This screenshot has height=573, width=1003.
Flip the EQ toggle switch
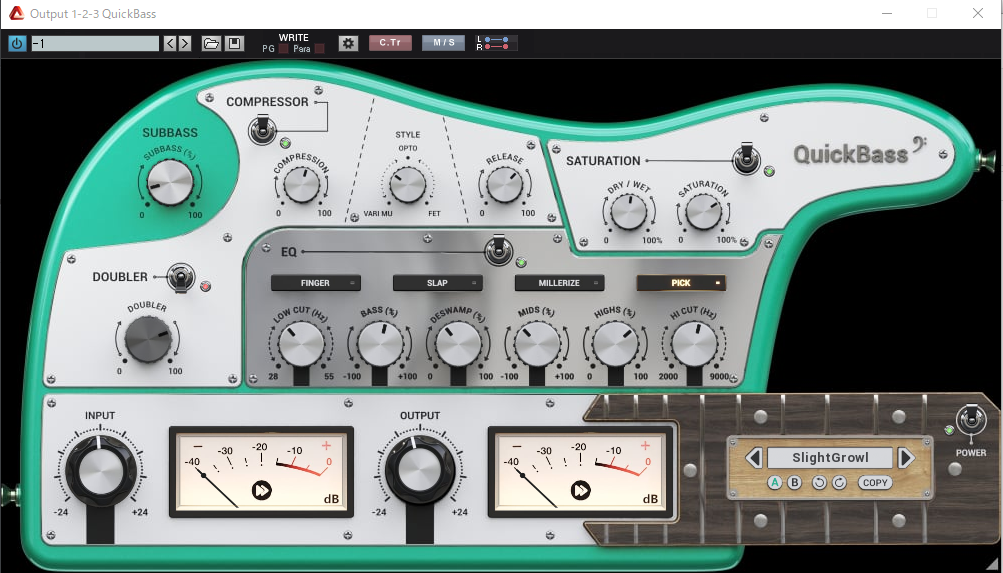point(498,249)
